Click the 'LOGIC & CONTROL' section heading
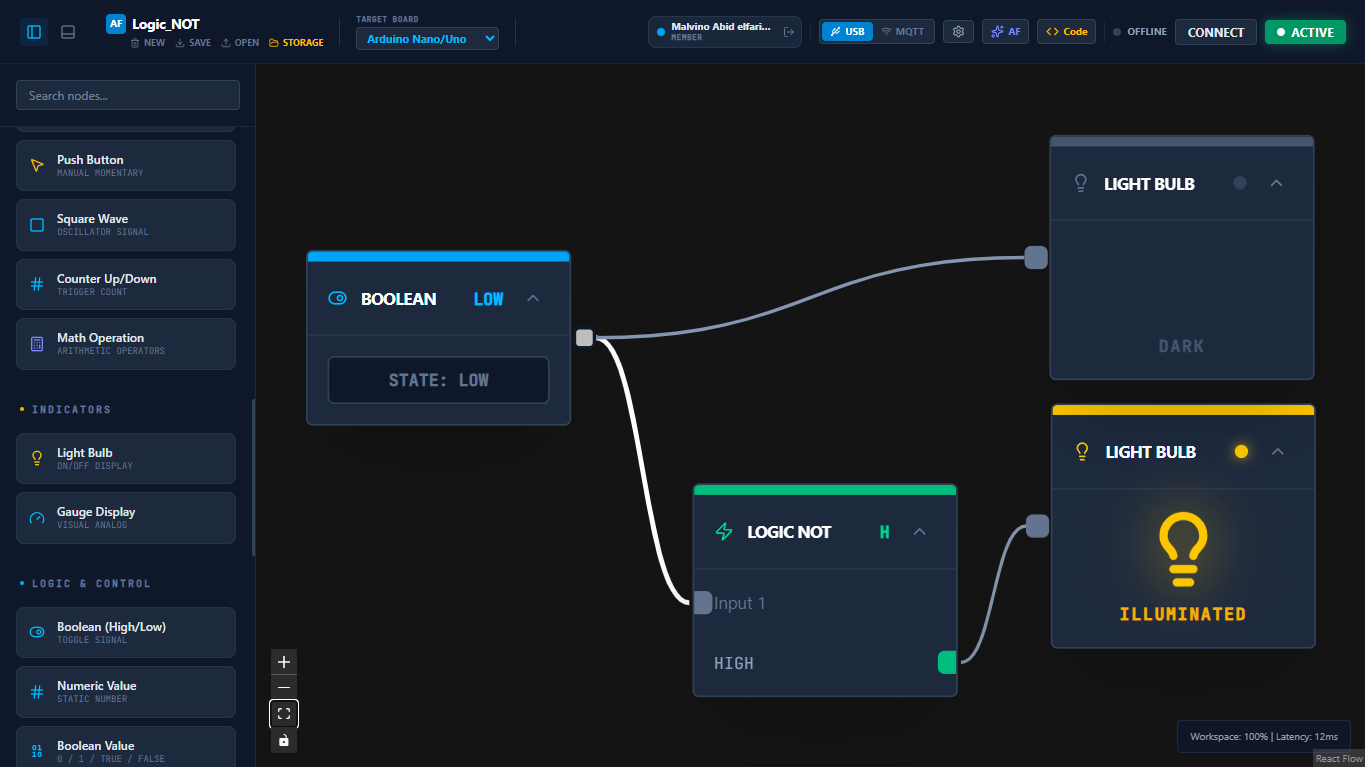Screen dimensions: 1365x767 click(91, 583)
